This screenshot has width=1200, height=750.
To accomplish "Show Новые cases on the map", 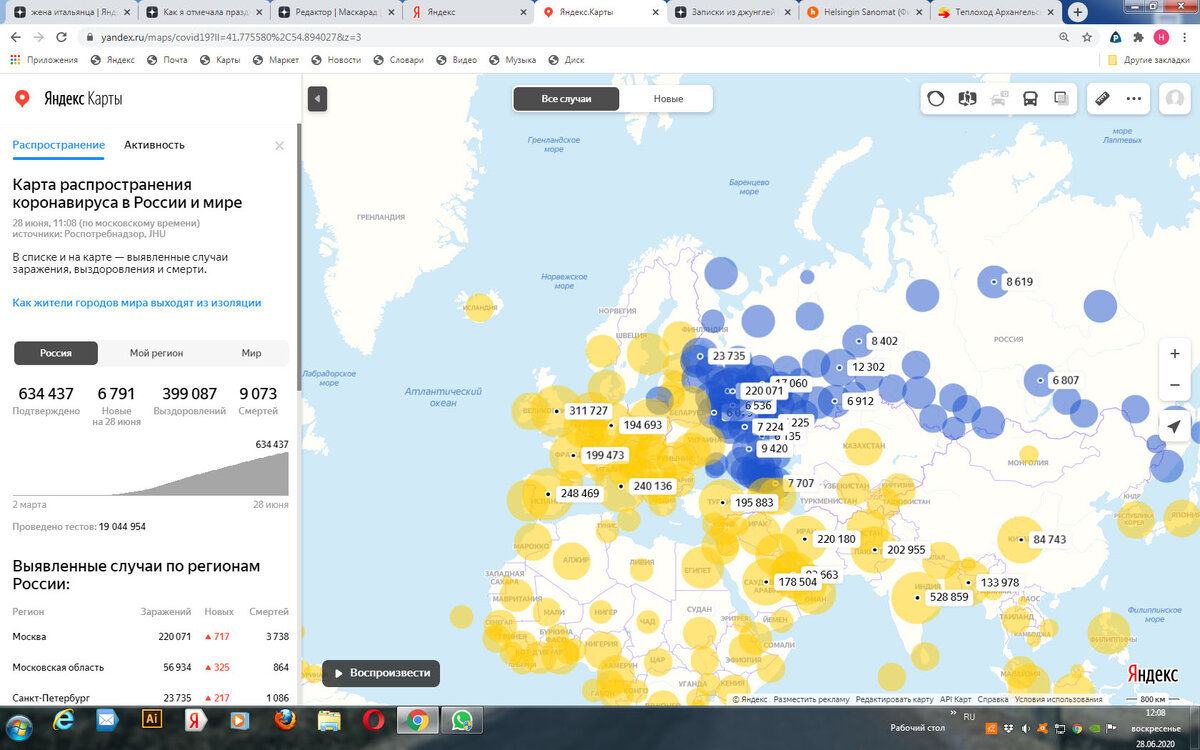I will (x=668, y=99).
